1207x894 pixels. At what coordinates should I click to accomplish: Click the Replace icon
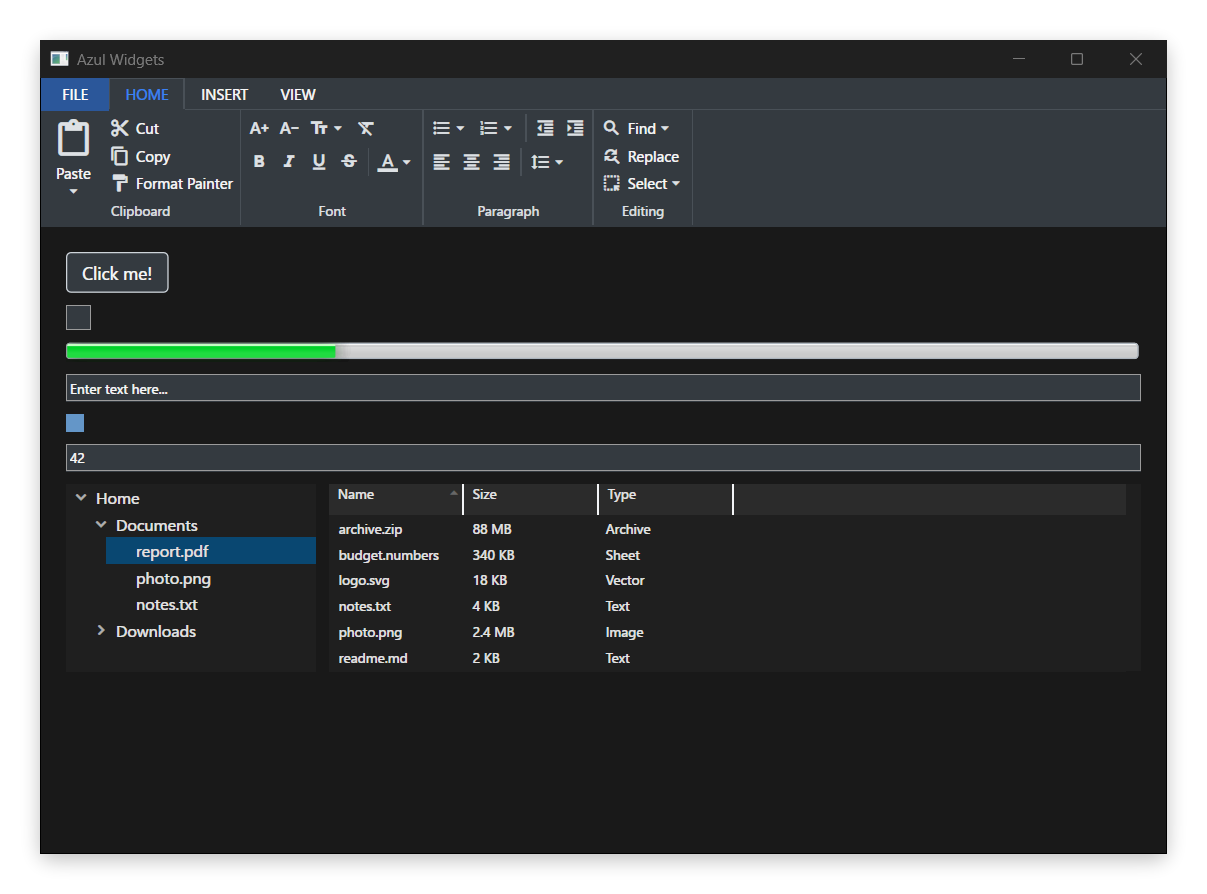[x=611, y=156]
